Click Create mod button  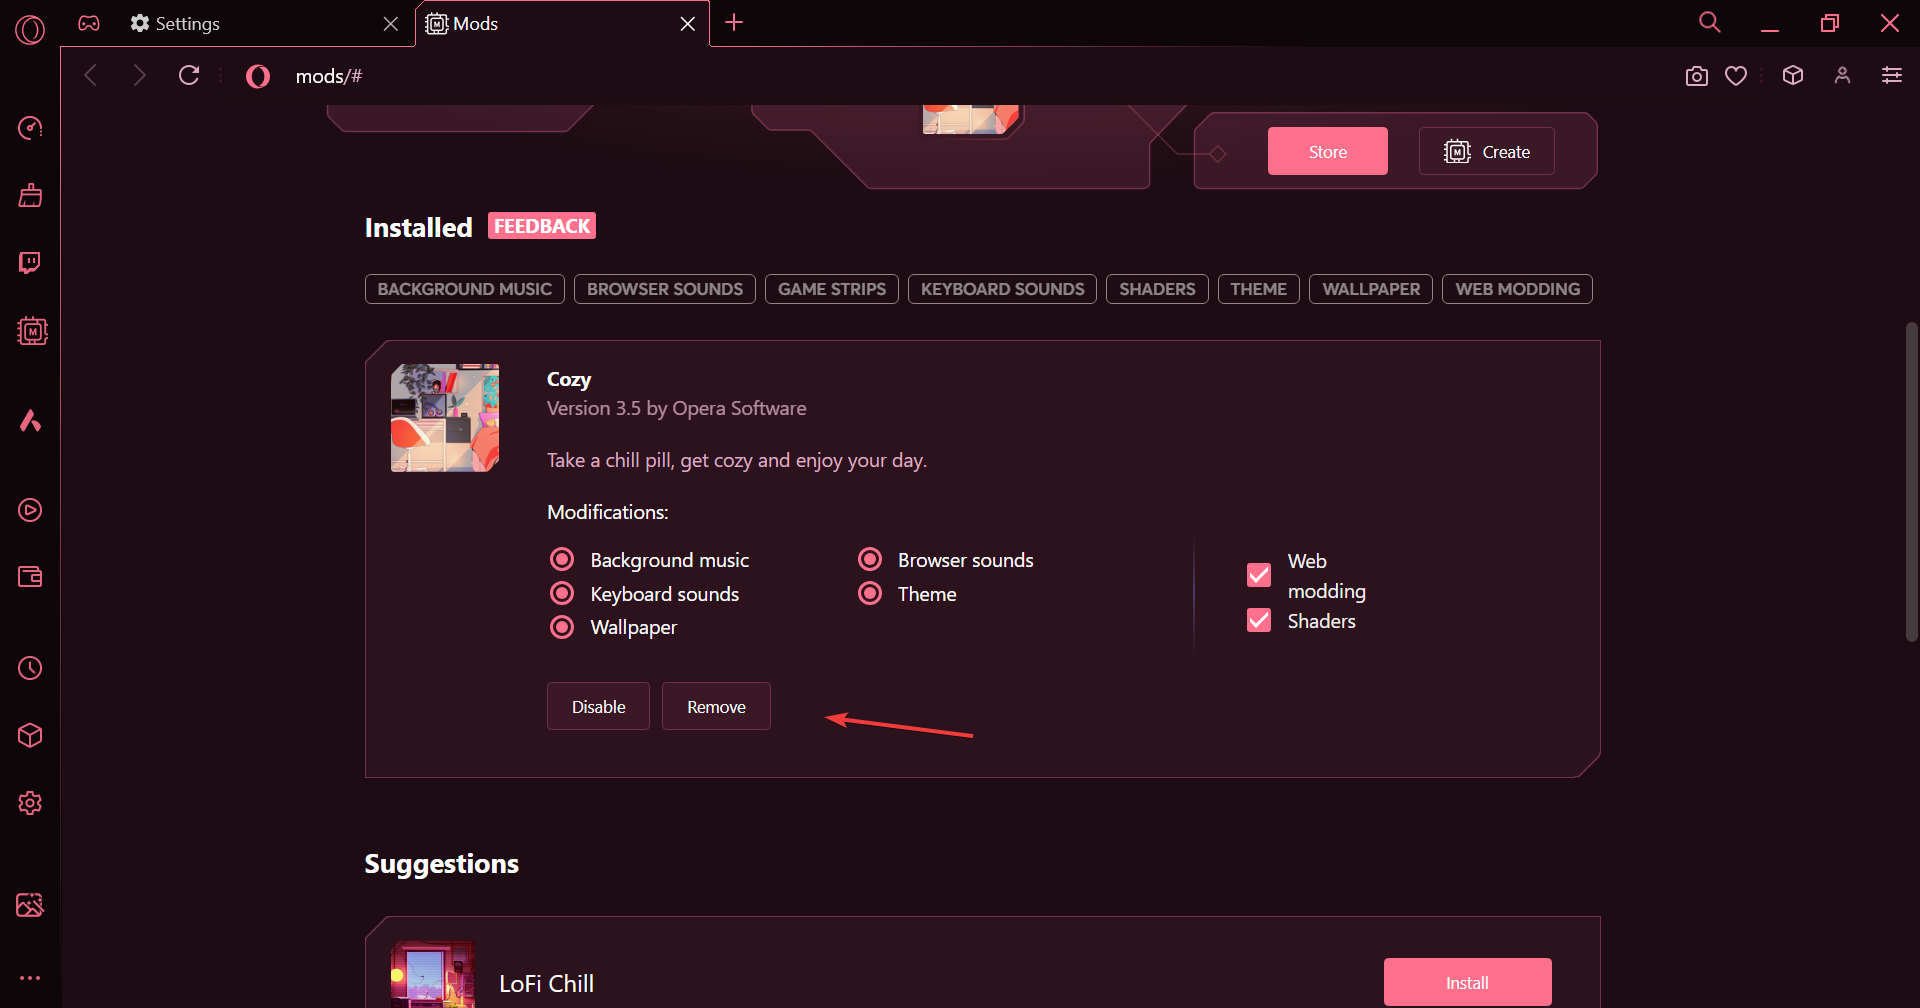point(1487,152)
